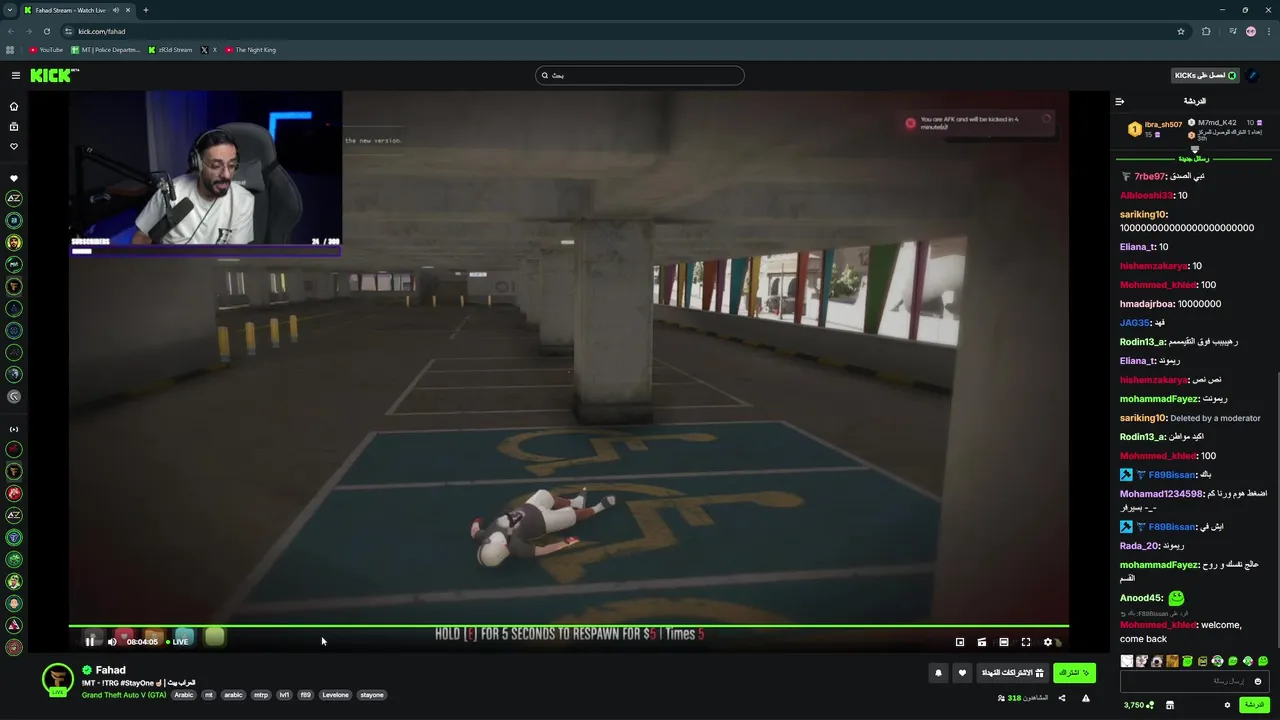Screen dimensions: 1280x720
Task: Switch to theater mode
Action: (x=1004, y=642)
